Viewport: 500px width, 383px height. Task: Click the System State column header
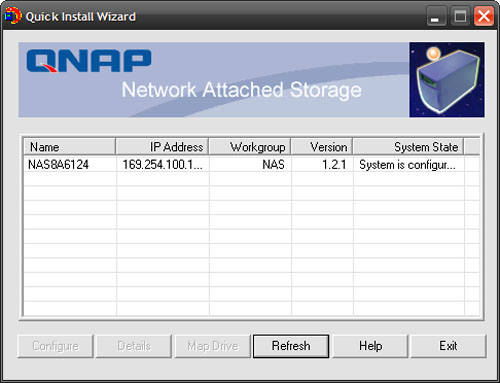click(x=408, y=147)
